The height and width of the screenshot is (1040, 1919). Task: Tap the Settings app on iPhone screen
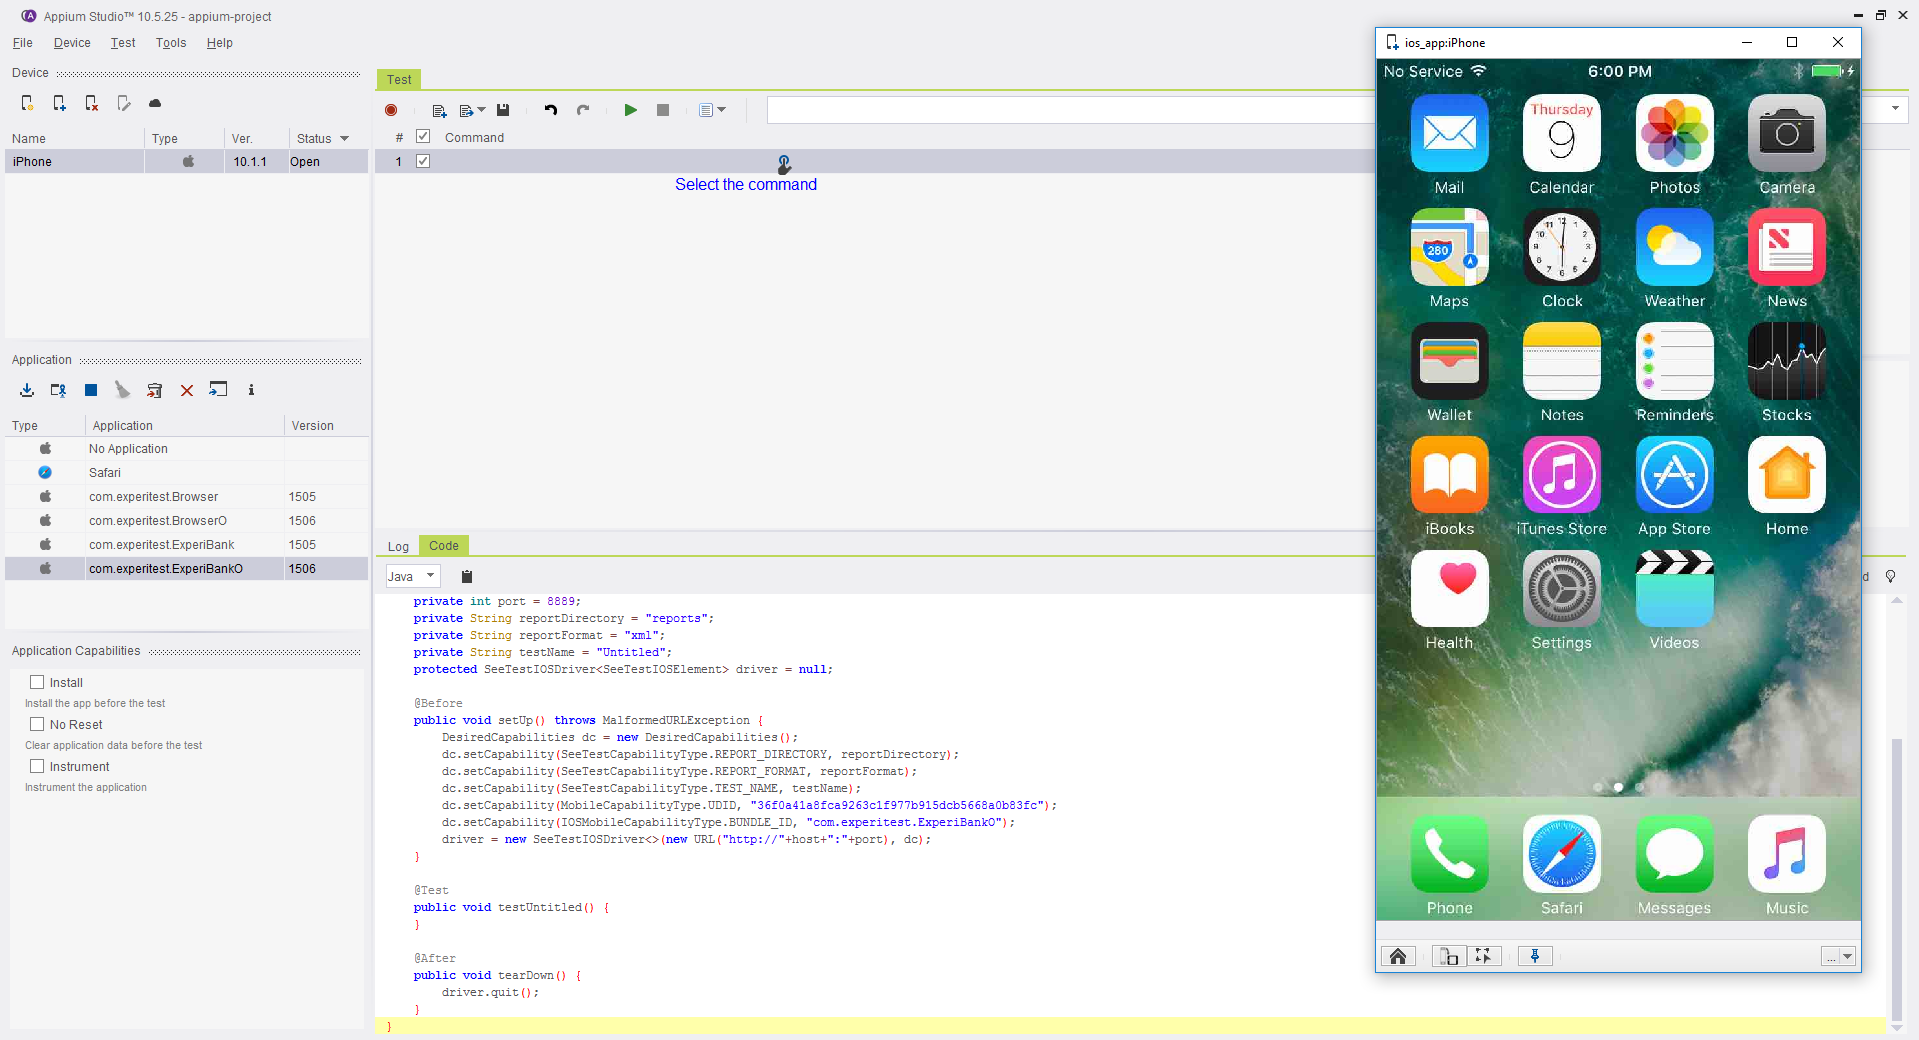pyautogui.click(x=1561, y=601)
